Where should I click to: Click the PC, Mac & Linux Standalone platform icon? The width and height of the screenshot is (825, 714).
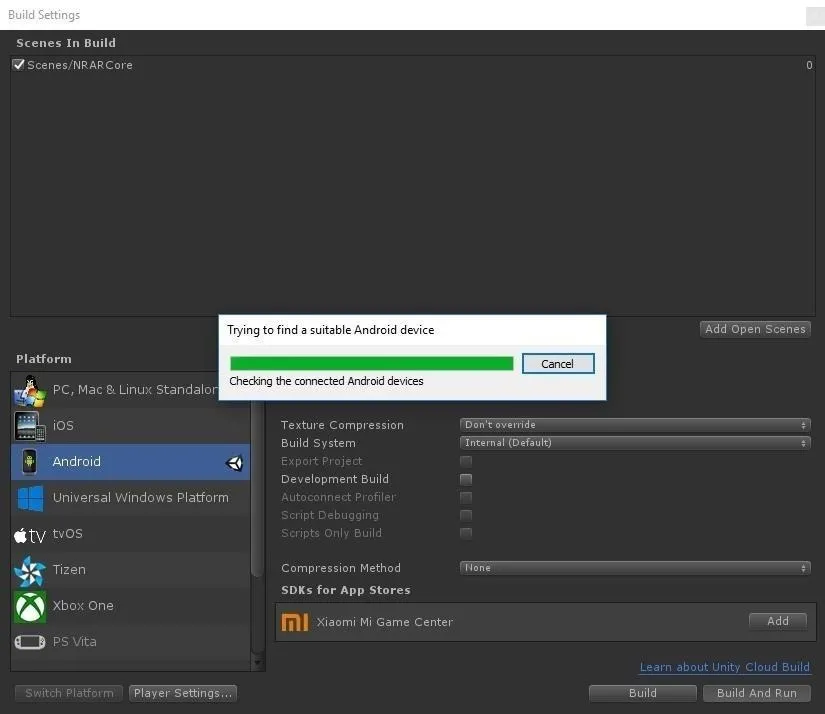[29, 391]
